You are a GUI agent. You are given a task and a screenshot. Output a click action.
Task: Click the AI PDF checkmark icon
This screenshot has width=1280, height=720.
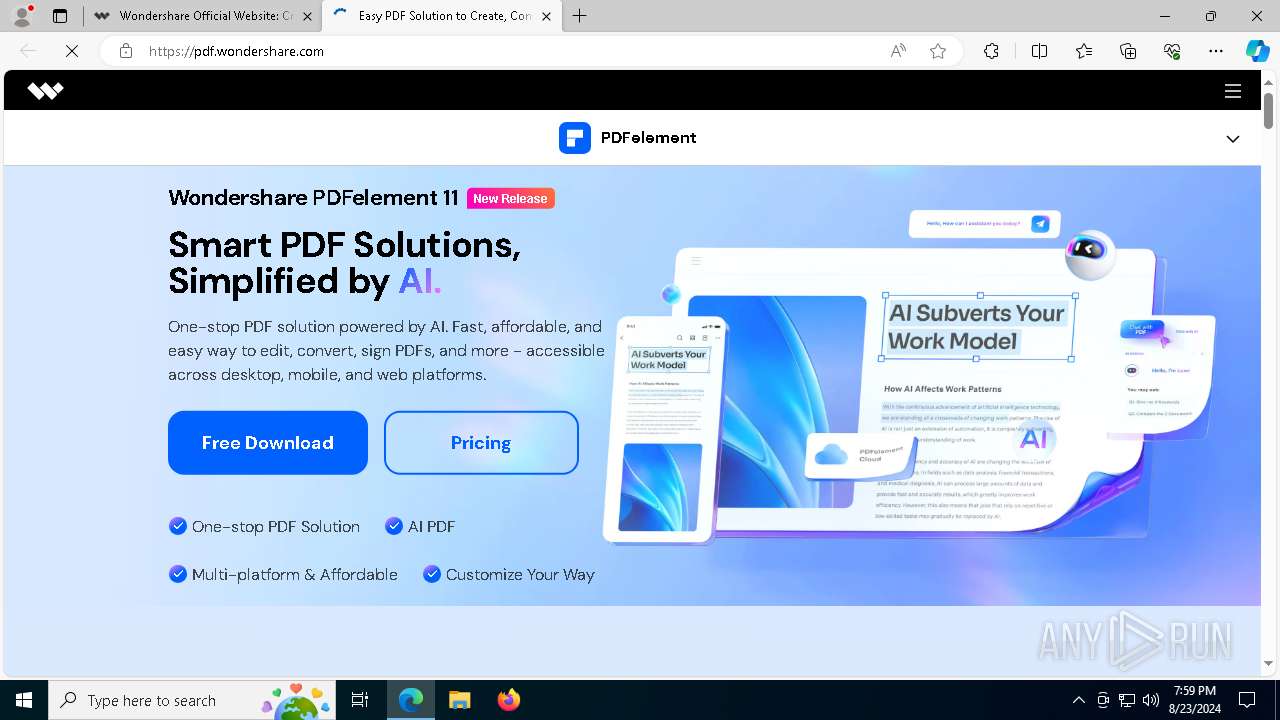coord(394,526)
